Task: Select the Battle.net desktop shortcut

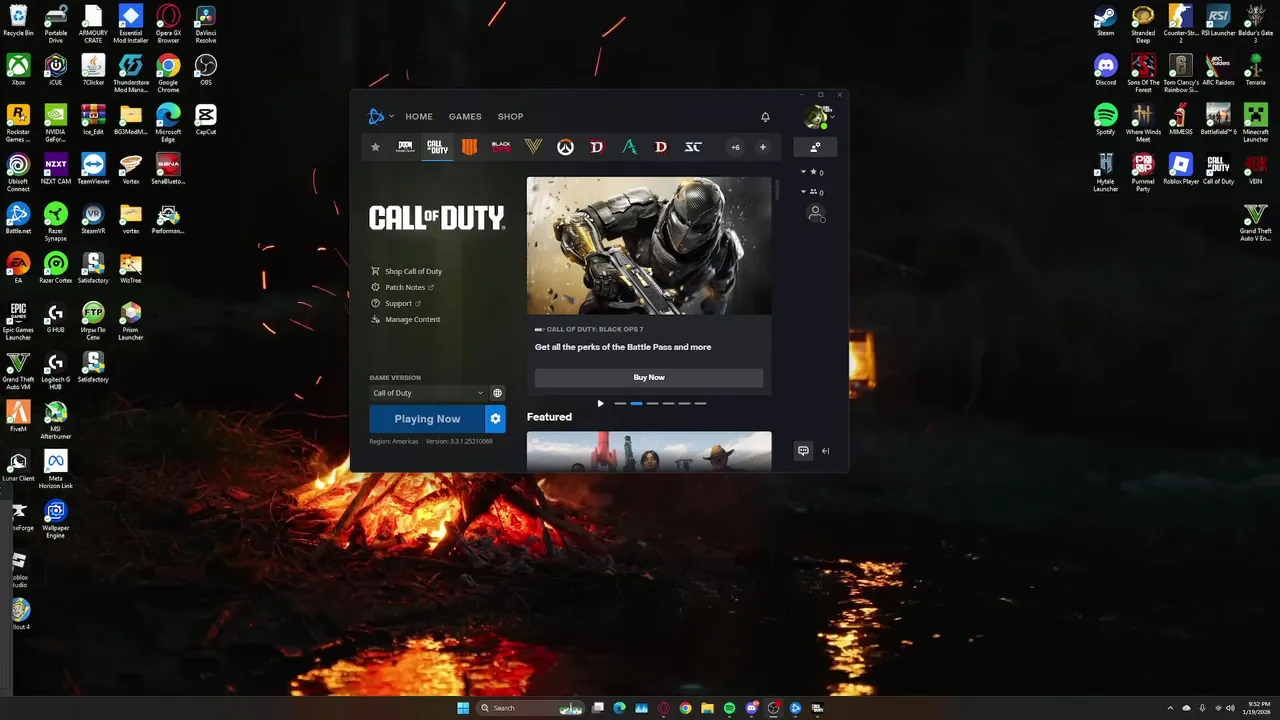Action: pyautogui.click(x=18, y=219)
